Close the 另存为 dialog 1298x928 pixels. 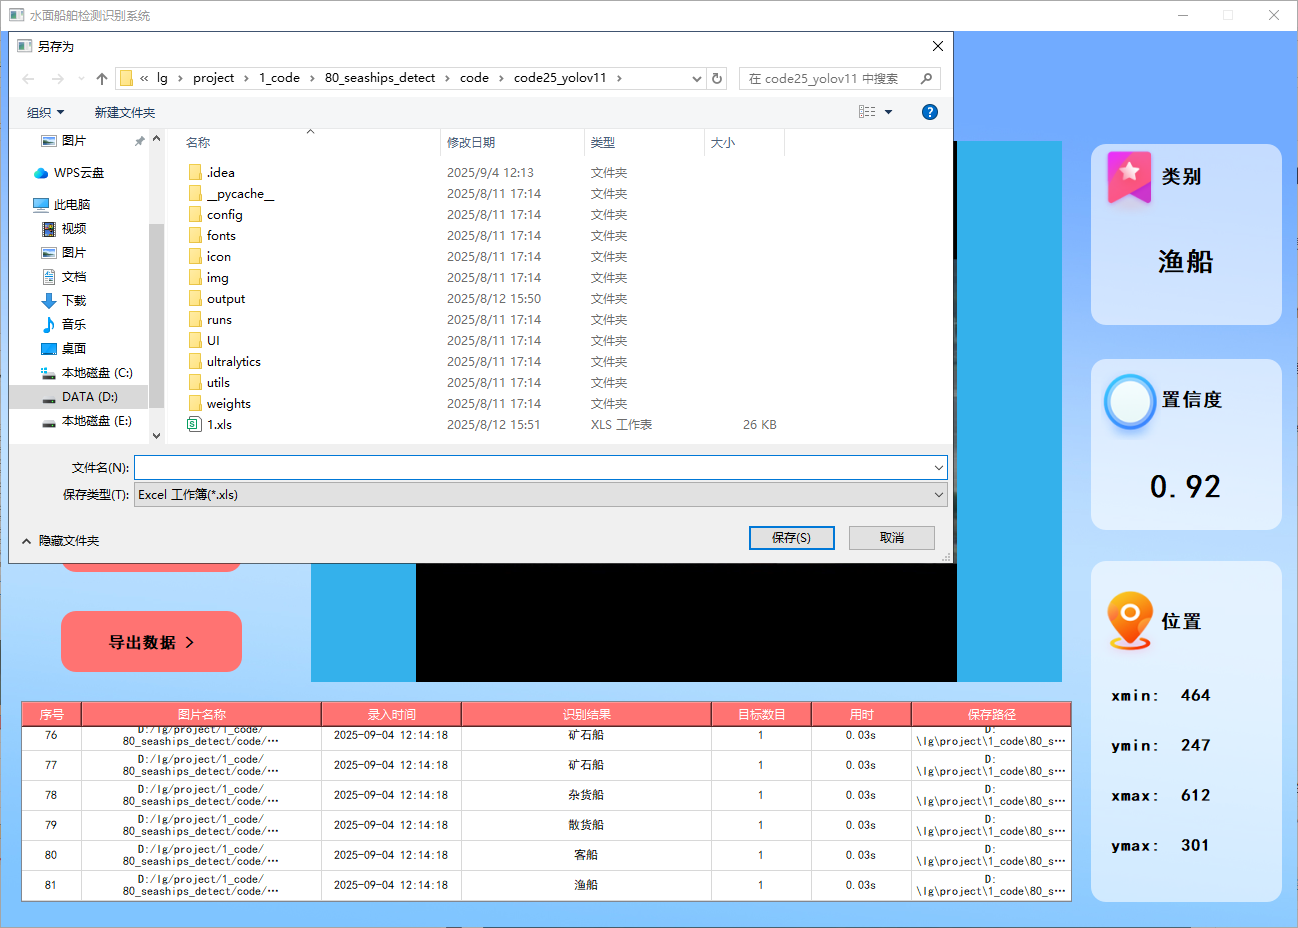[937, 46]
